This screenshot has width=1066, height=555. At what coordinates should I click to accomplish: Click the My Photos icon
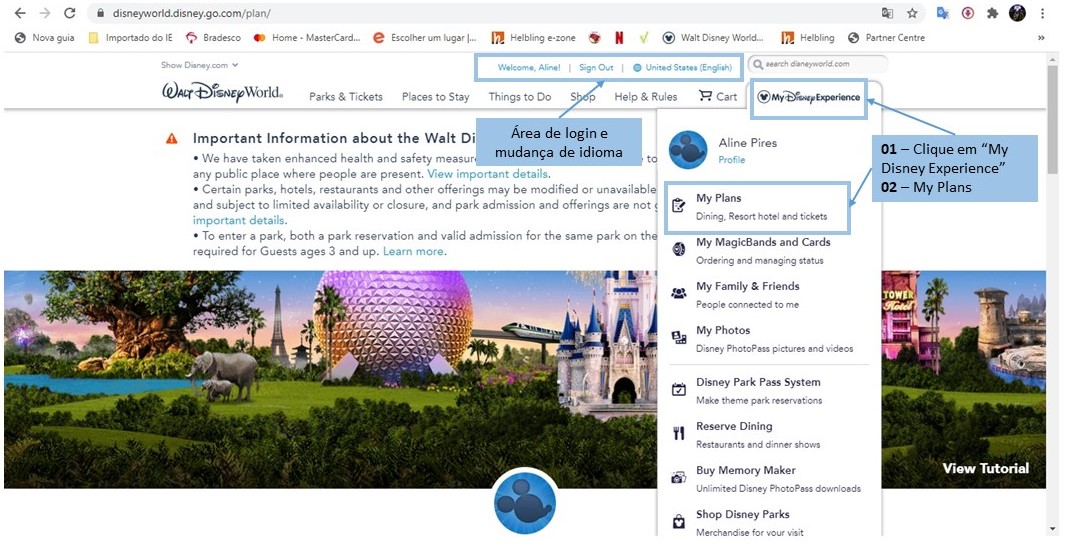[678, 337]
